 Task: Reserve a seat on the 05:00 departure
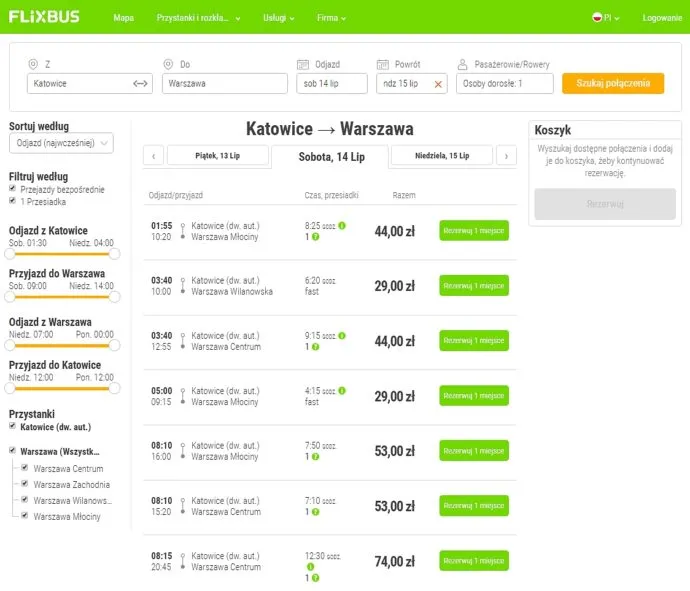click(x=473, y=395)
